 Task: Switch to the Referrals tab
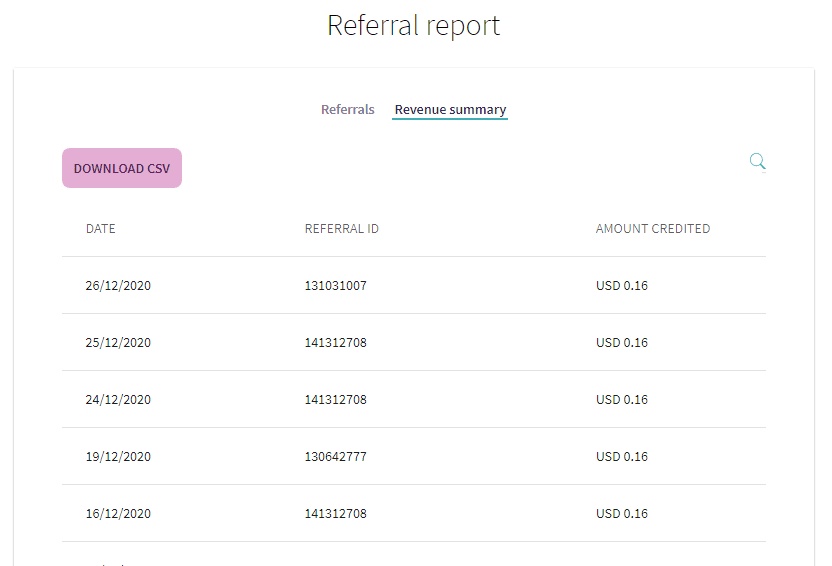point(348,109)
